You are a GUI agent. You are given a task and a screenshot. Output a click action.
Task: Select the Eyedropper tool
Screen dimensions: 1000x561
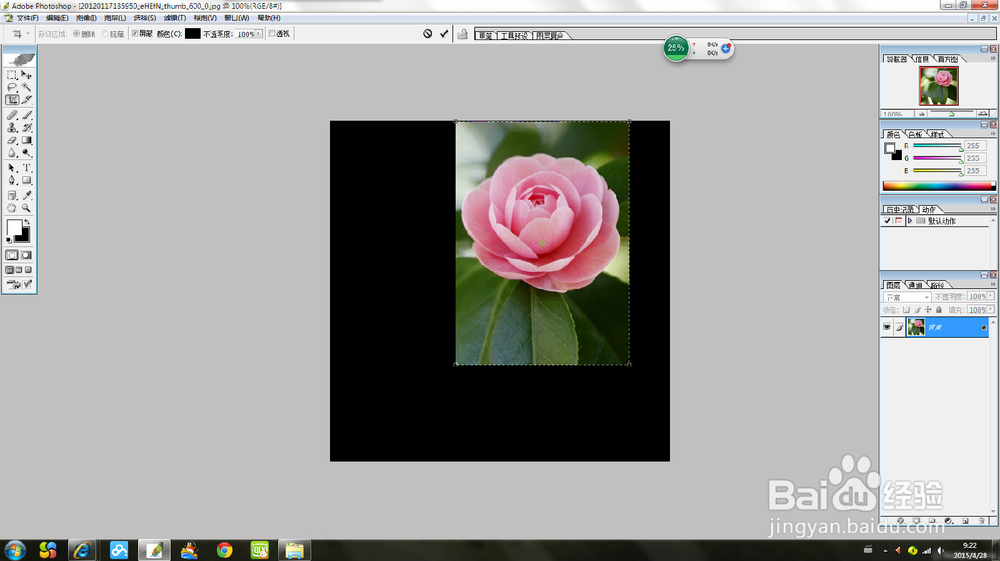point(27,196)
